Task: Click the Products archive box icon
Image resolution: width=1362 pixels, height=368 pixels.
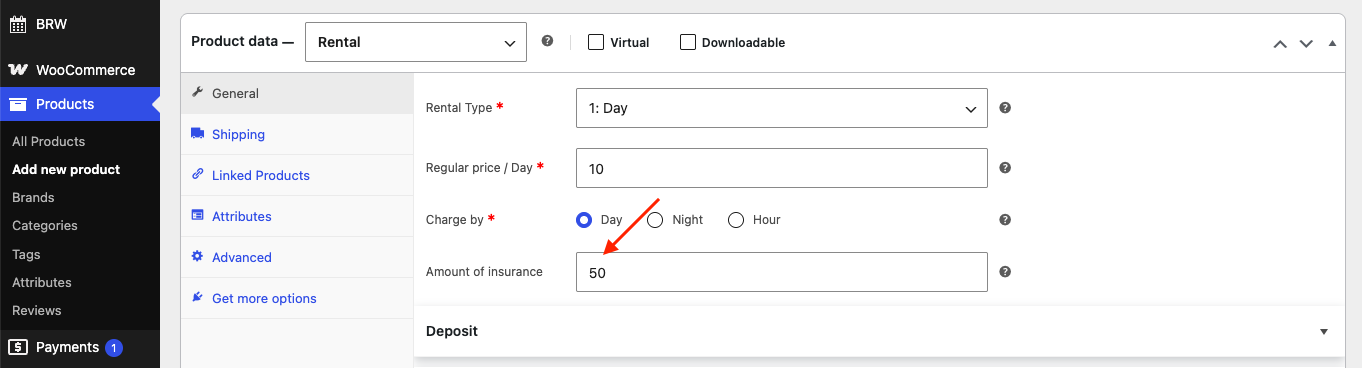Action: coord(18,104)
